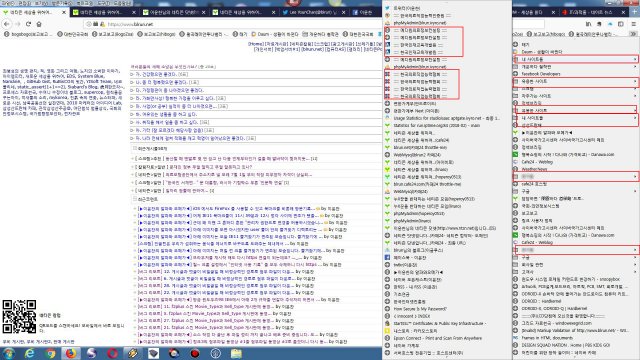Open the Windows Start orb

(x=9, y=353)
